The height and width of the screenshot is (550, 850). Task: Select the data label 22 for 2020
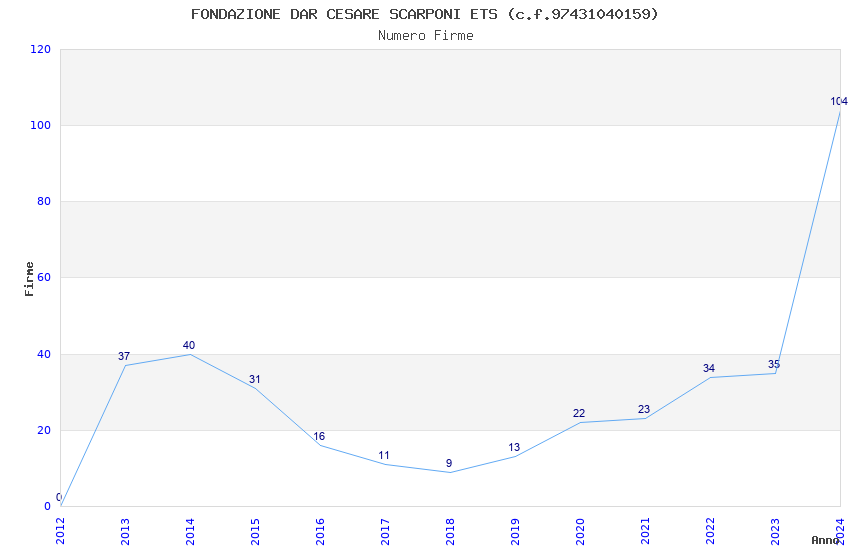point(579,413)
